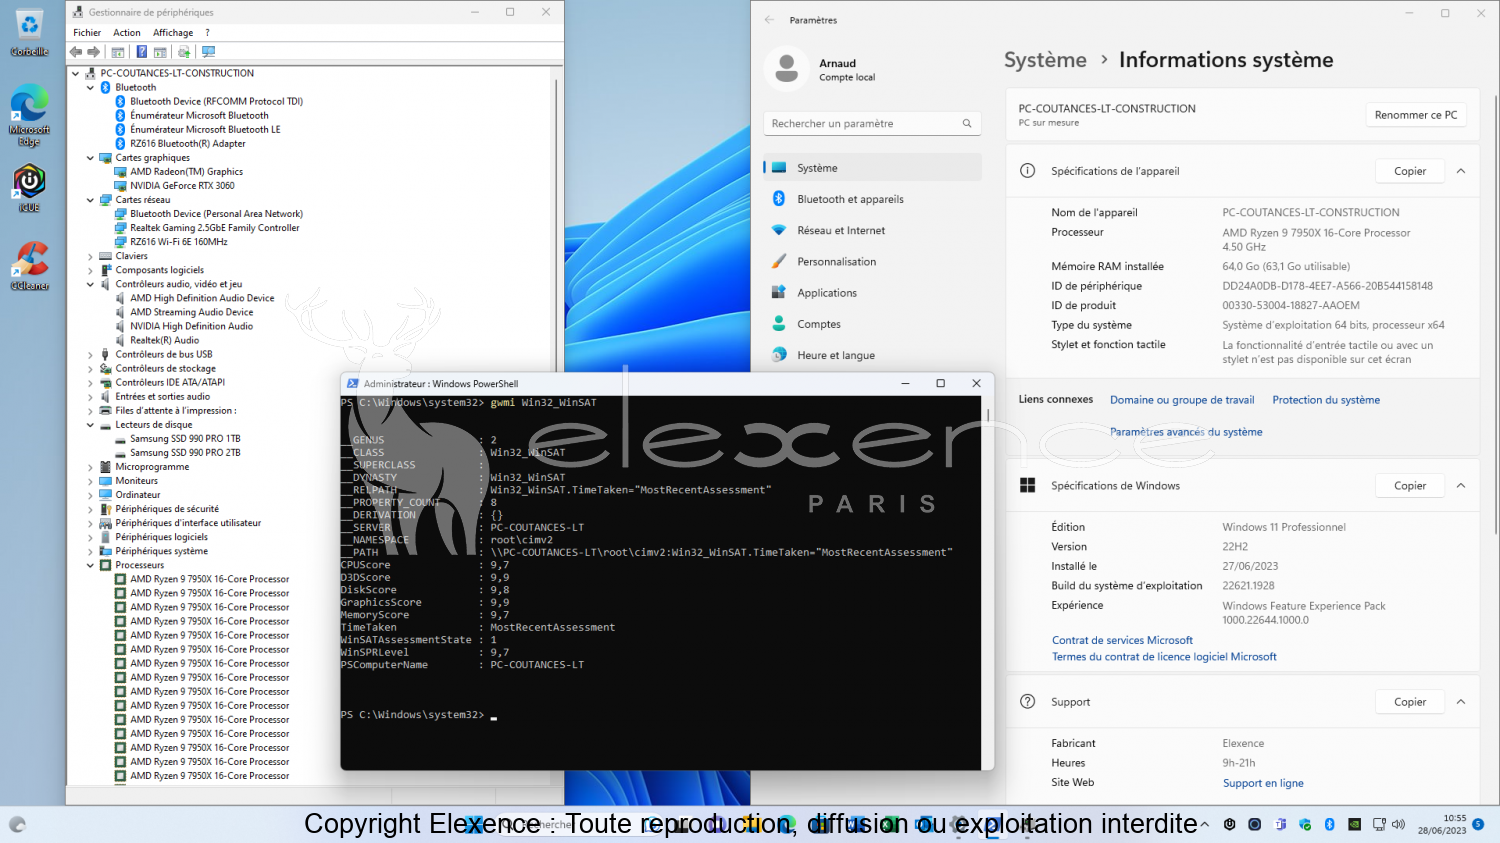
Task: Click Copier next to Support
Action: 1410,702
